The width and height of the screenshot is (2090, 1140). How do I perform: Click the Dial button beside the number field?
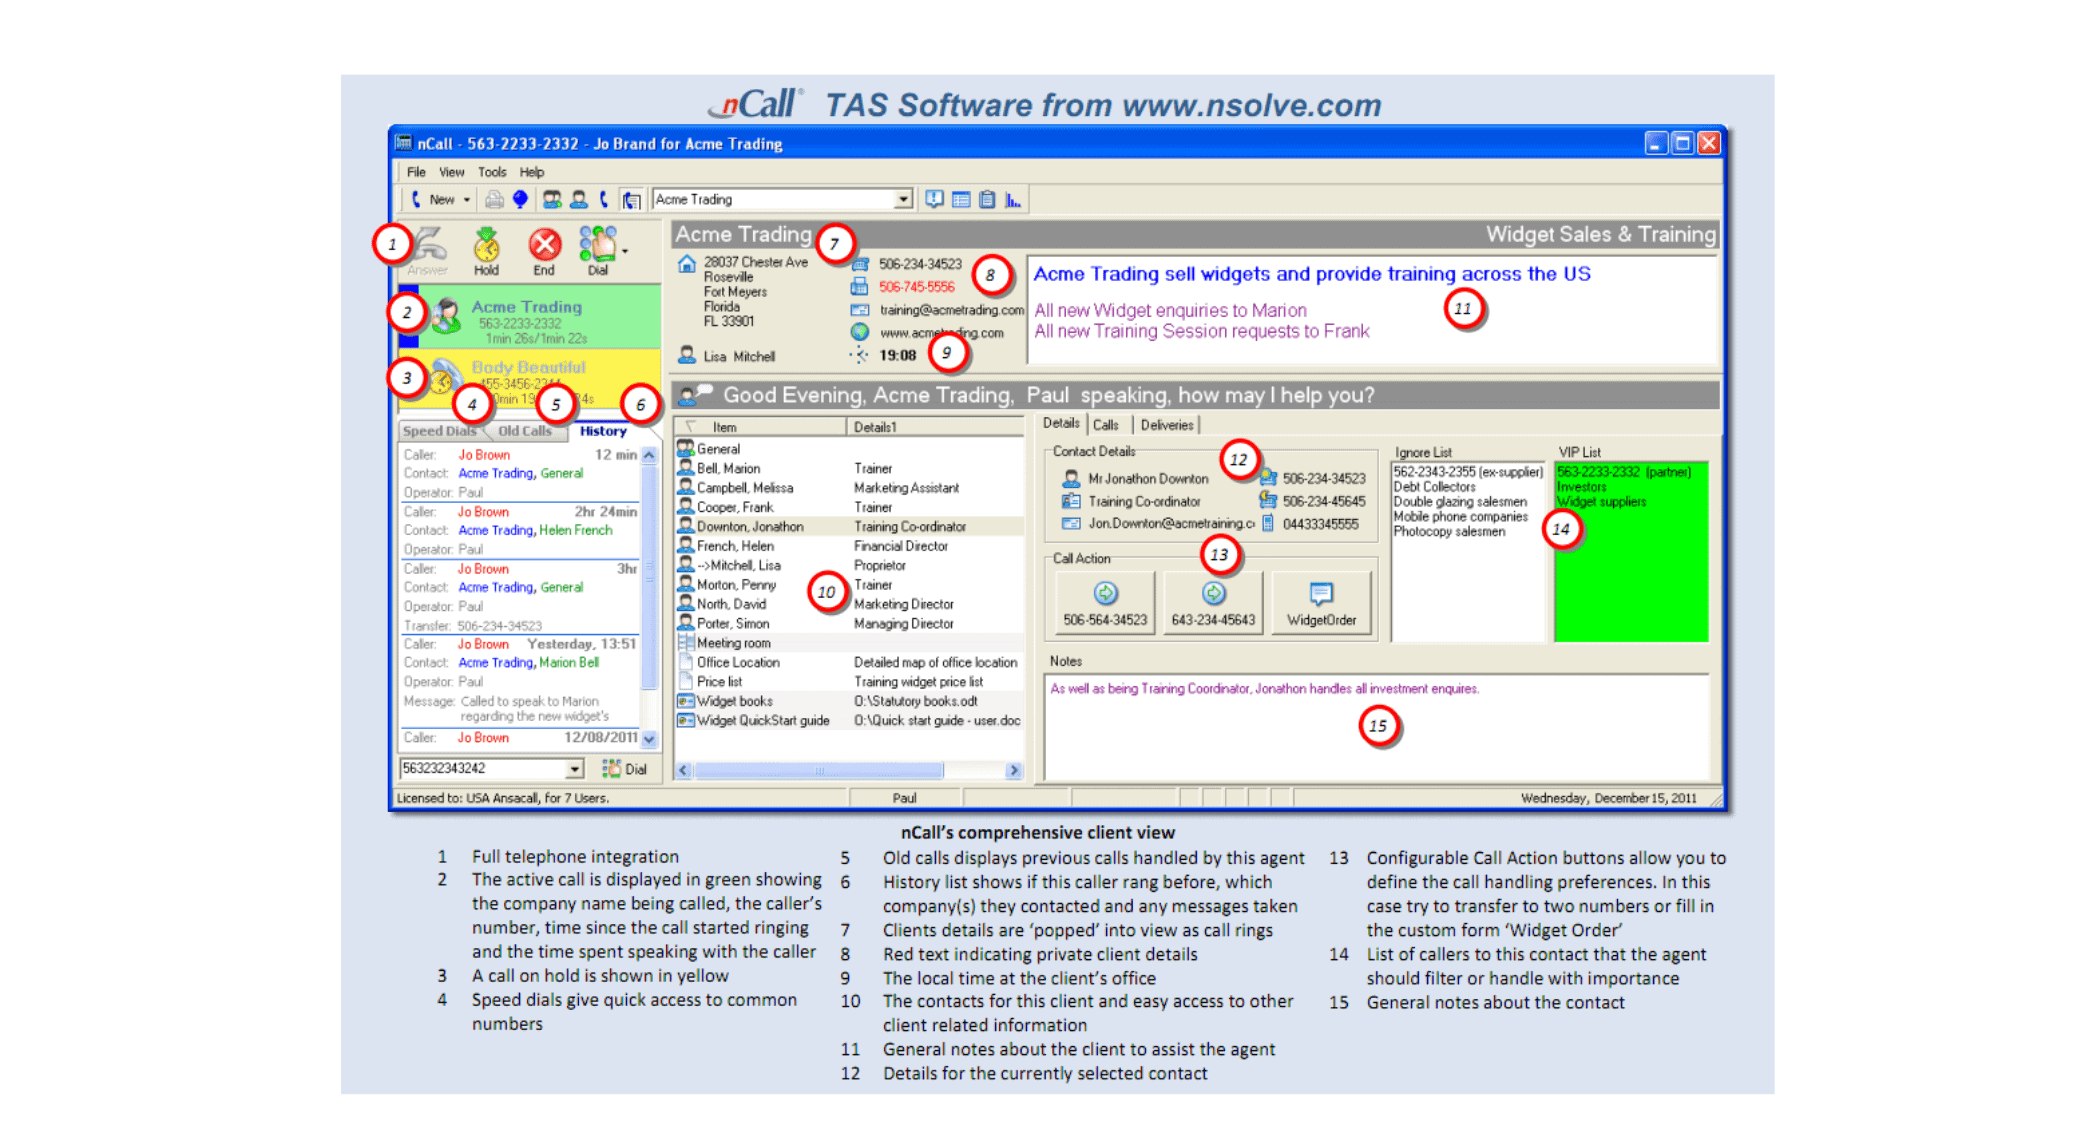pos(625,769)
